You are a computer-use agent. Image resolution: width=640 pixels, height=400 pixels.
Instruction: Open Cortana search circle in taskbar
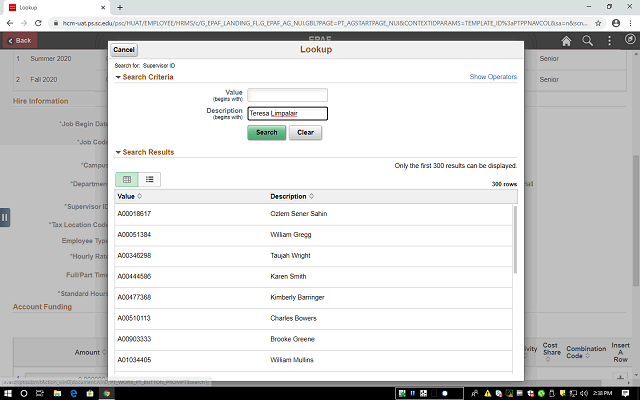click(24, 393)
